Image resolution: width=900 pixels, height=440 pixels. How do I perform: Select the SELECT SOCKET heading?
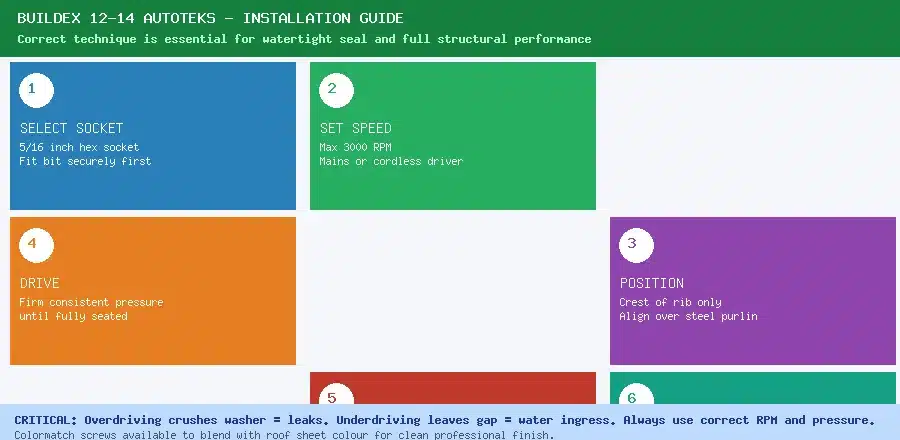coord(72,128)
